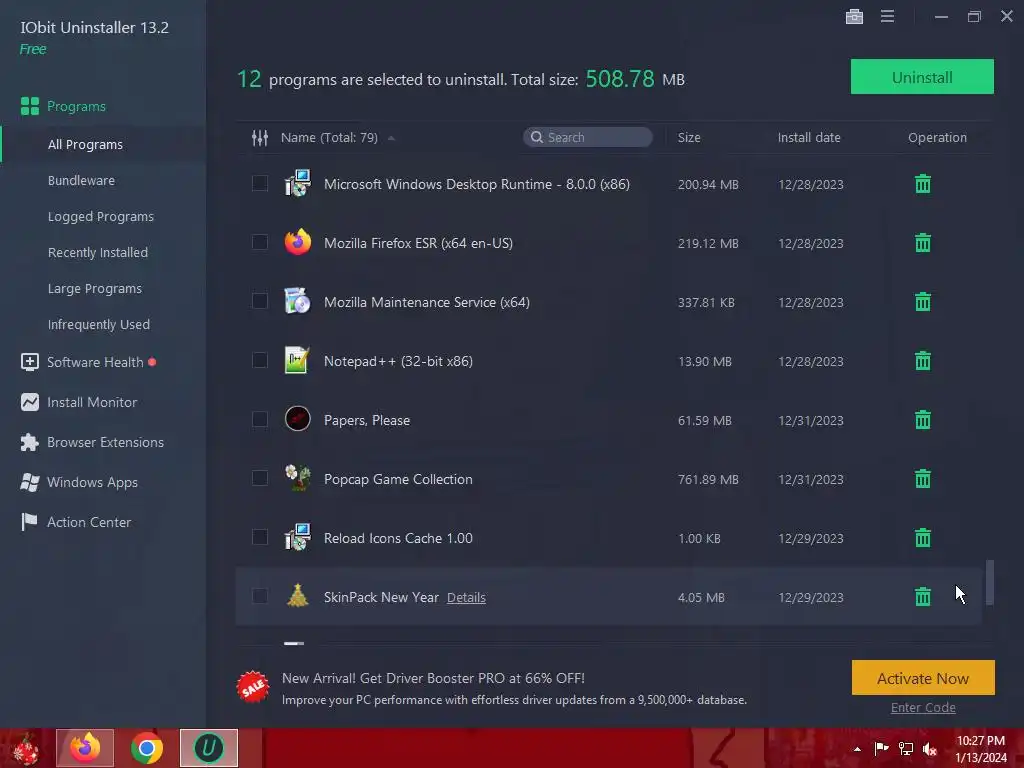1024x768 pixels.
Task: Check Microsoft Windows Desktop Runtime checkbox
Action: 260,183
